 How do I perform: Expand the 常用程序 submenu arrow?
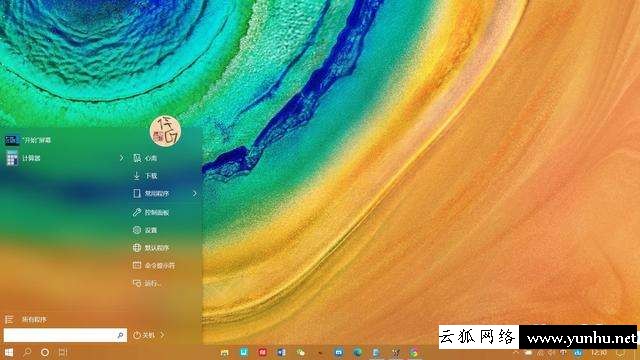click(x=195, y=193)
